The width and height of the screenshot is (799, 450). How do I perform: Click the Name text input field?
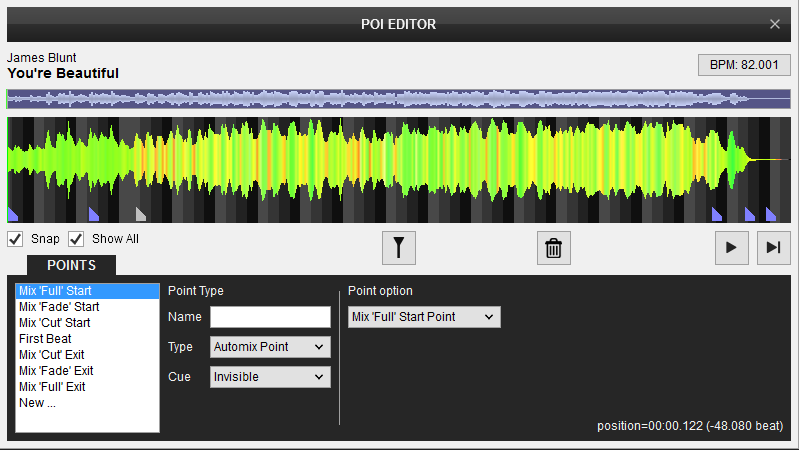270,317
